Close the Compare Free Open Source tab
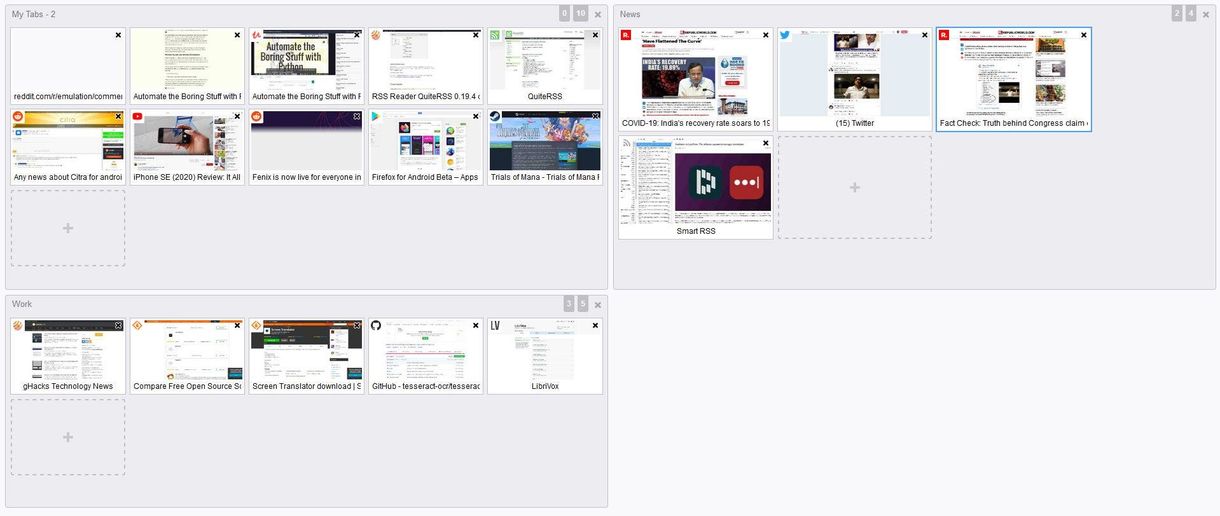This screenshot has height=516, width=1220. point(237,326)
